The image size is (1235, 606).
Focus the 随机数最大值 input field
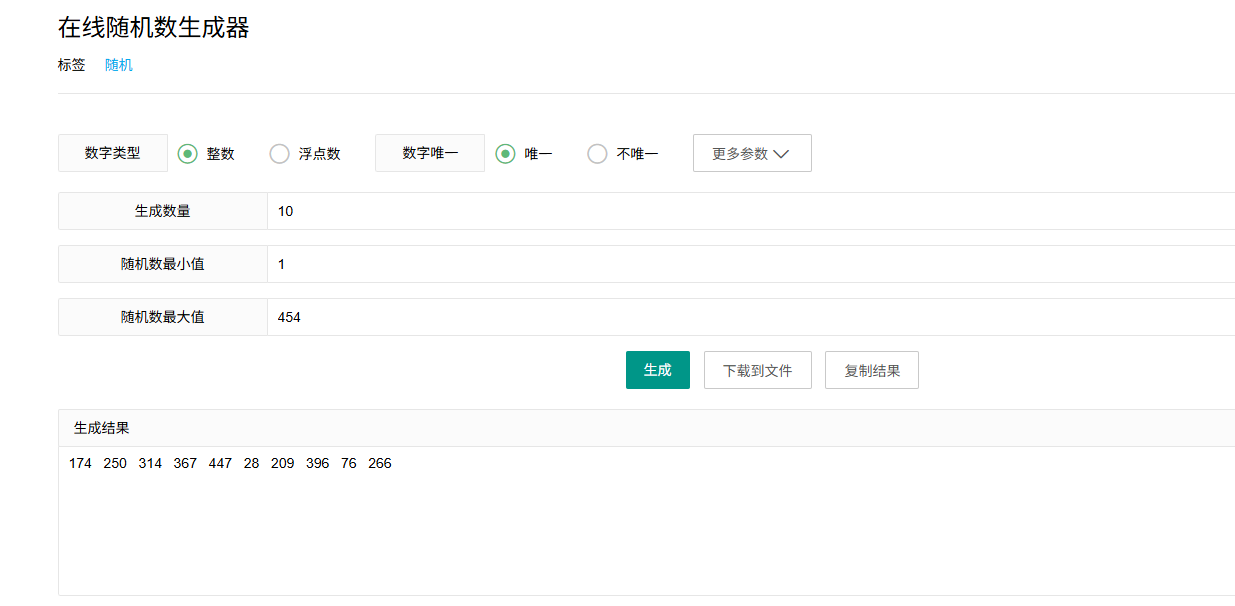[751, 317]
